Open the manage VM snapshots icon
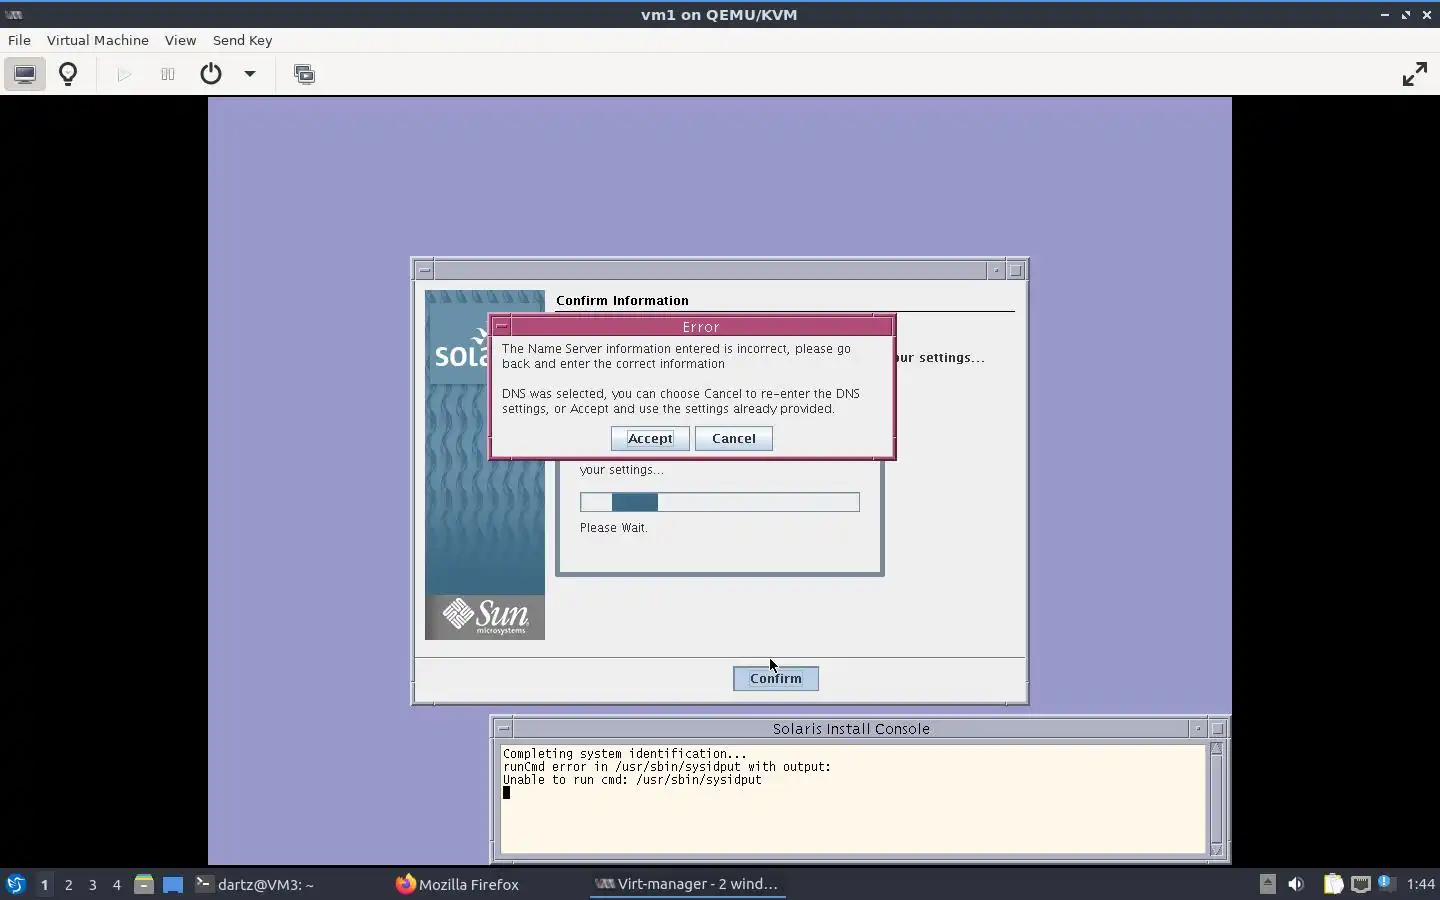 tap(304, 74)
